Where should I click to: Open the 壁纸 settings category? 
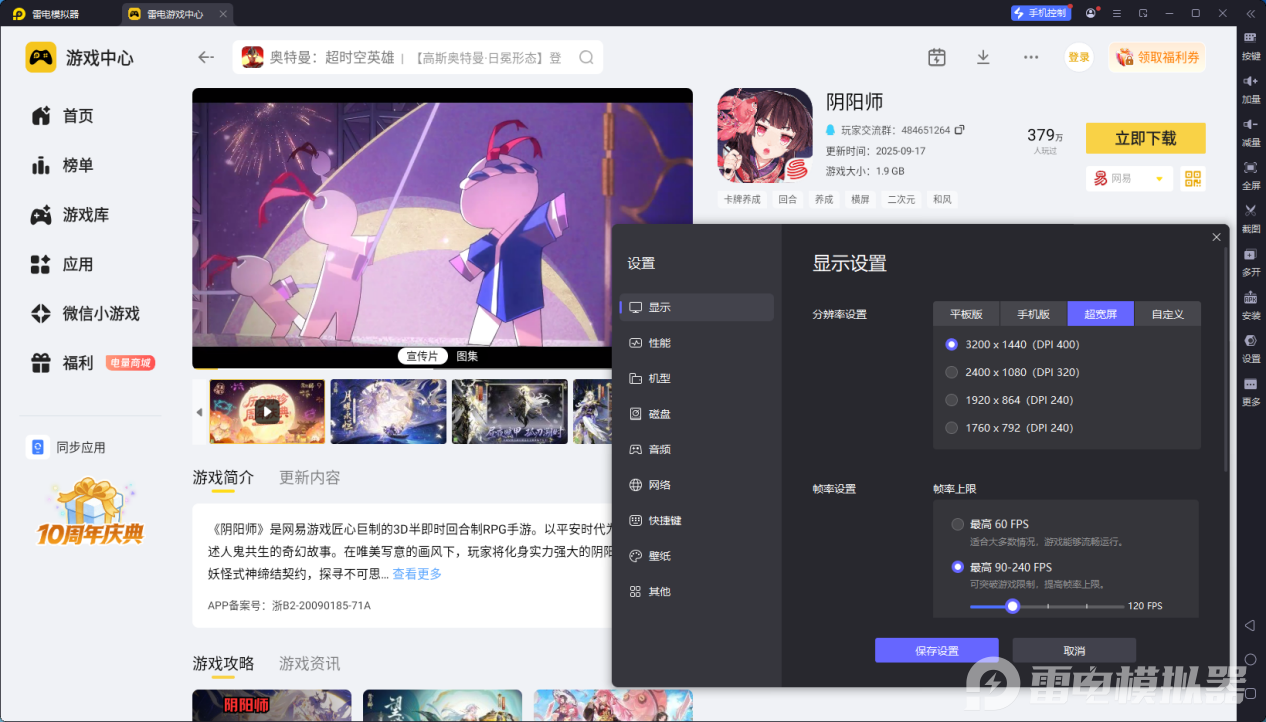(x=697, y=556)
